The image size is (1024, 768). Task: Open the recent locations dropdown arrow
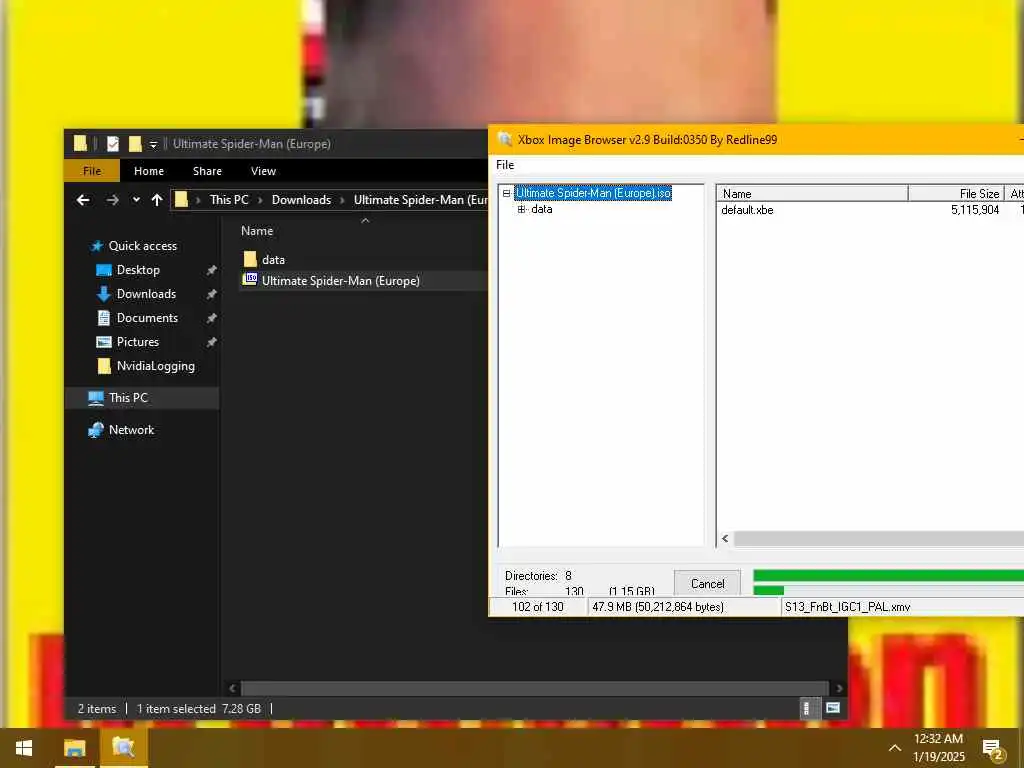136,200
